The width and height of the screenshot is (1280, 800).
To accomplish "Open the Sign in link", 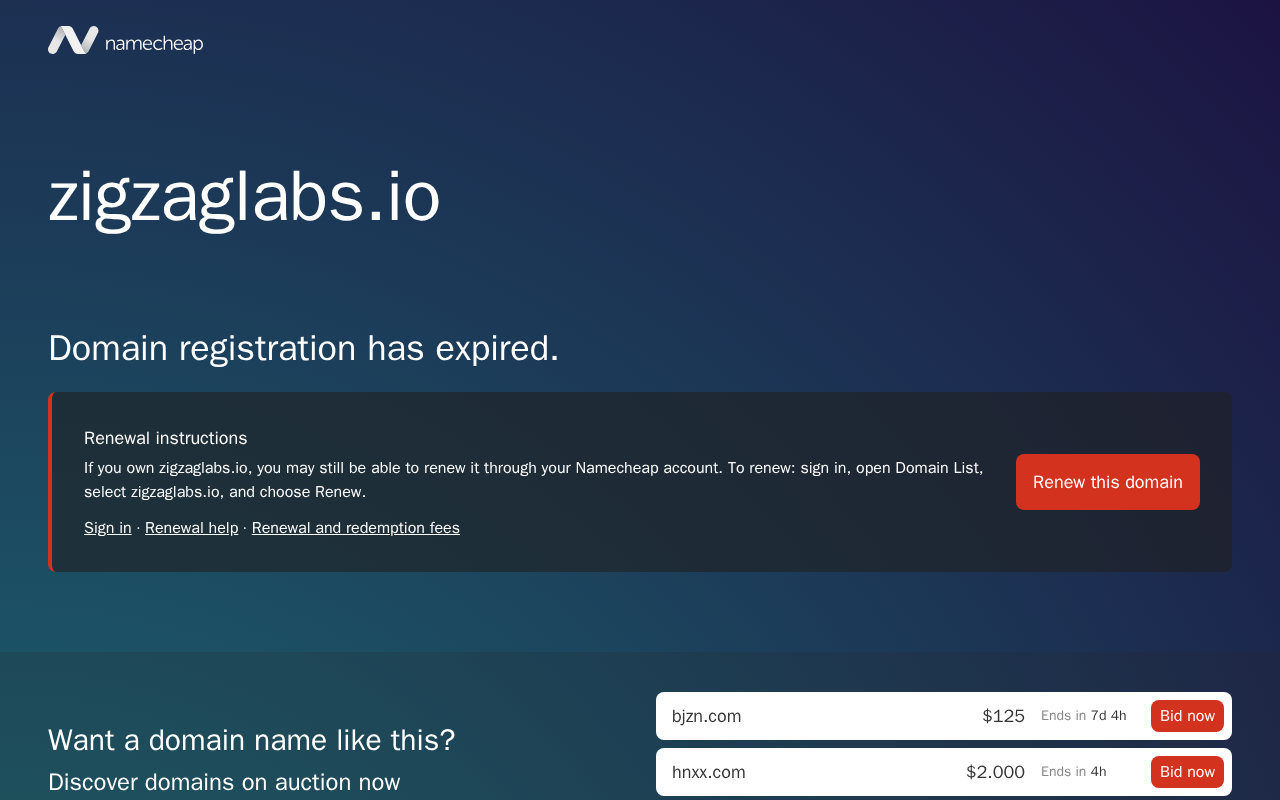I will click(x=108, y=528).
